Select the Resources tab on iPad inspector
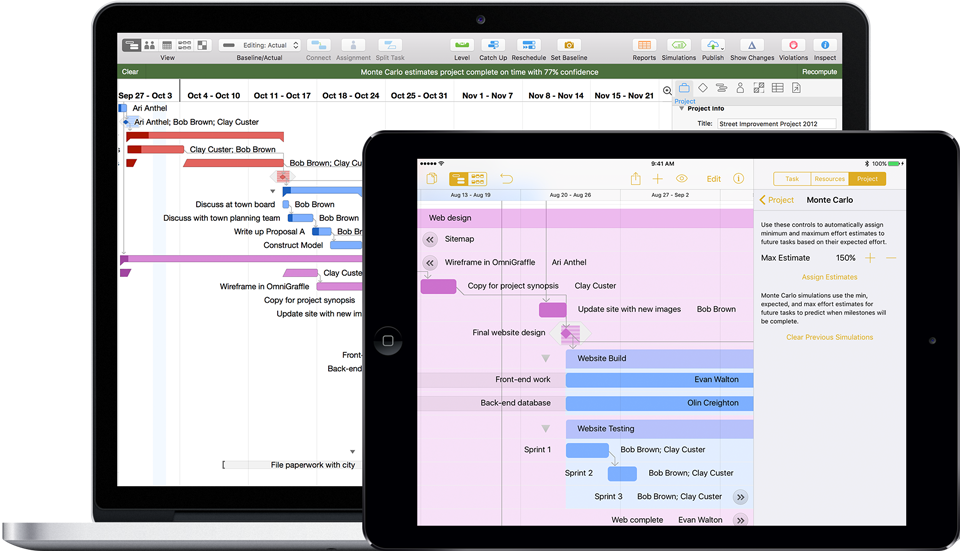The width and height of the screenshot is (960, 551). point(830,179)
